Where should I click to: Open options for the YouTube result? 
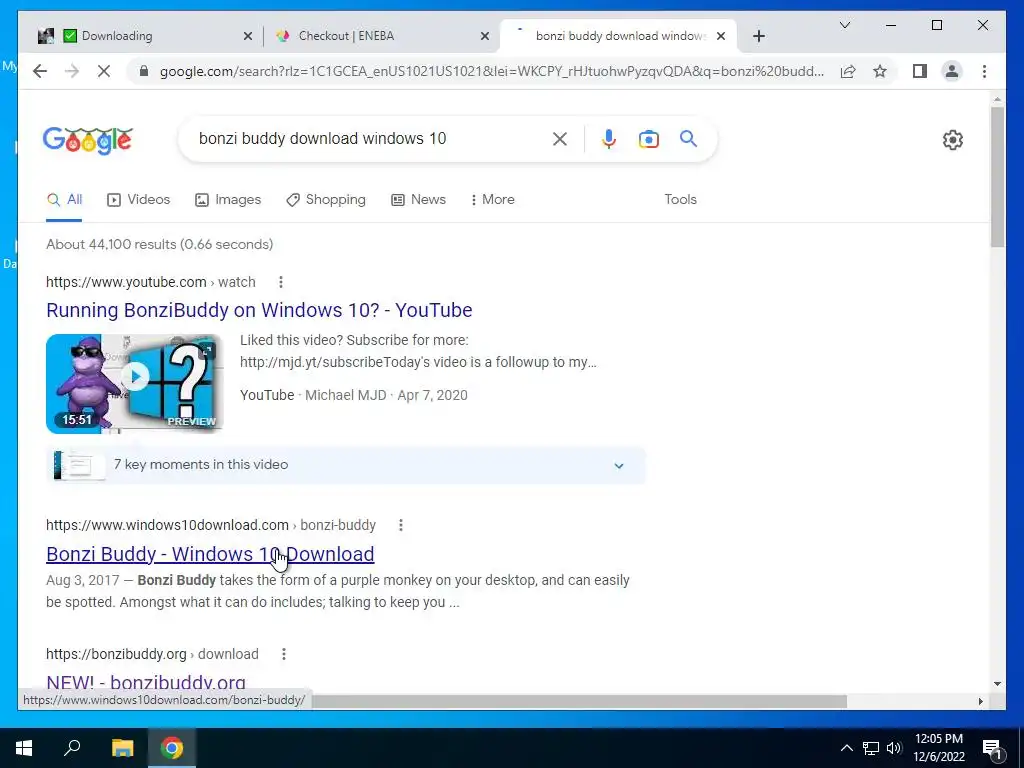tap(281, 282)
